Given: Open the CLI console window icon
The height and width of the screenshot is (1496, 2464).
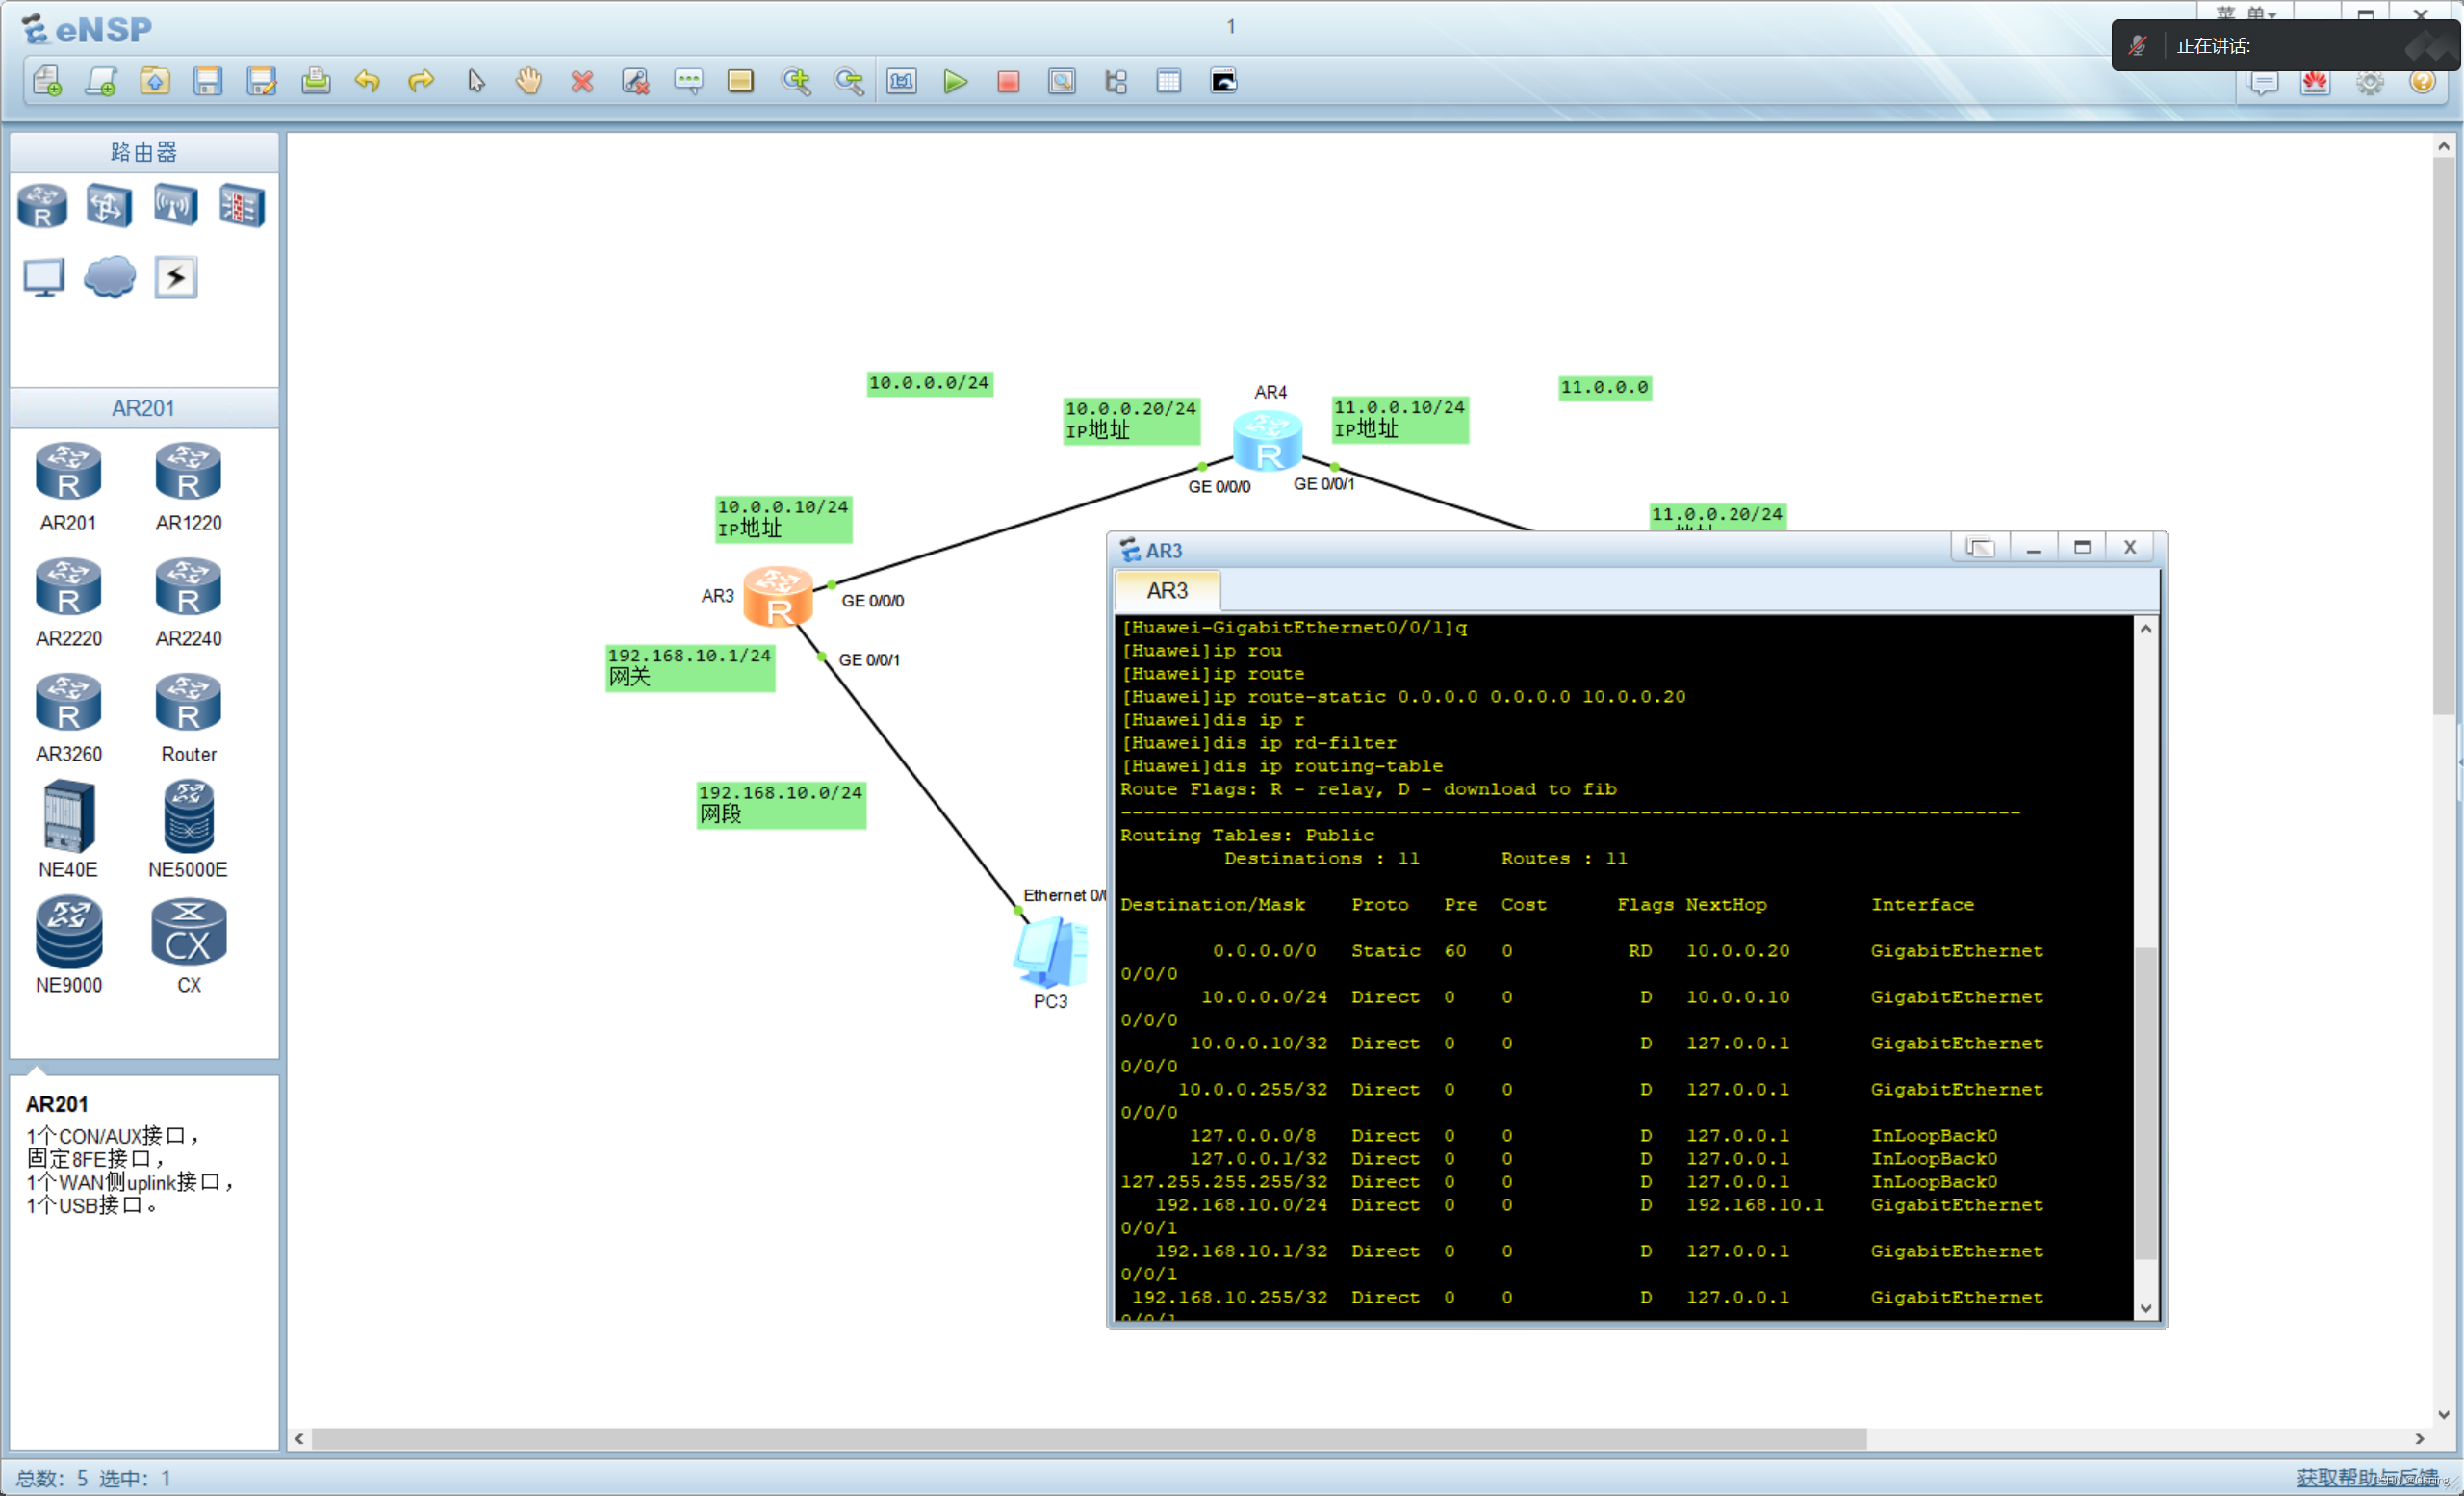Looking at the screenshot, I should point(1223,81).
